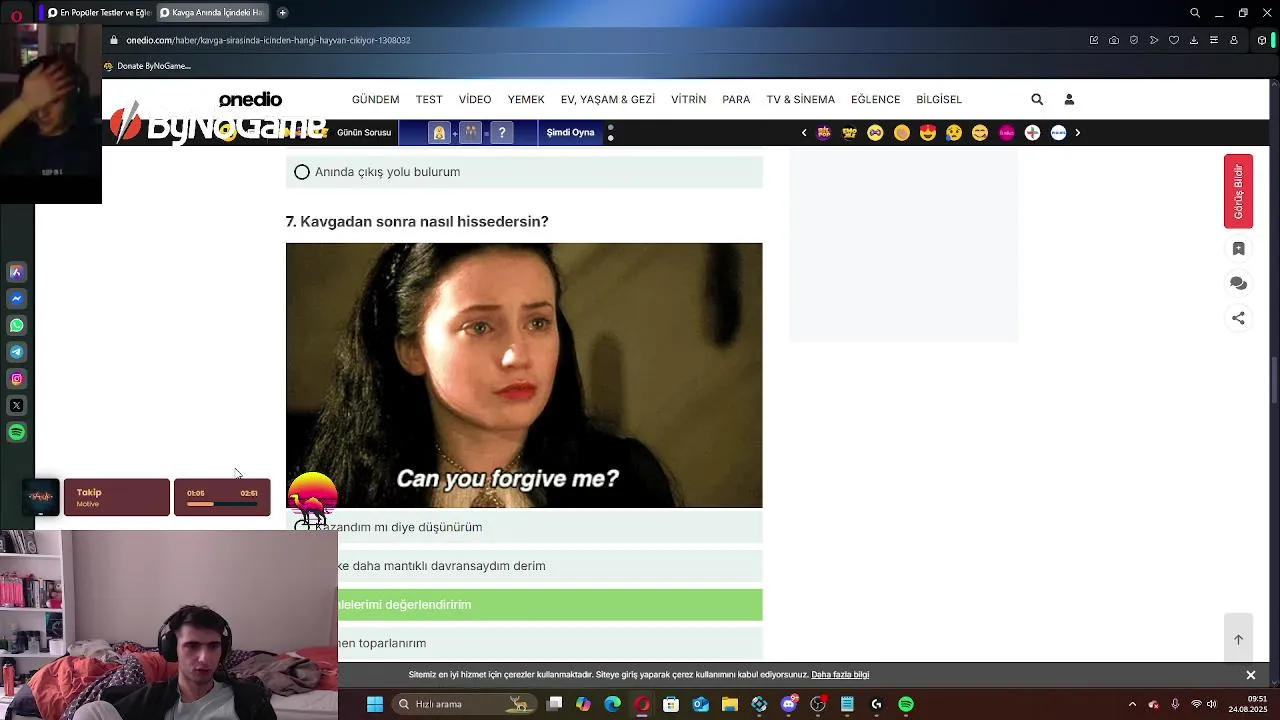Click 'Can you forgive me?' image
Image resolution: width=1280 pixels, height=720 pixels.
click(x=524, y=375)
